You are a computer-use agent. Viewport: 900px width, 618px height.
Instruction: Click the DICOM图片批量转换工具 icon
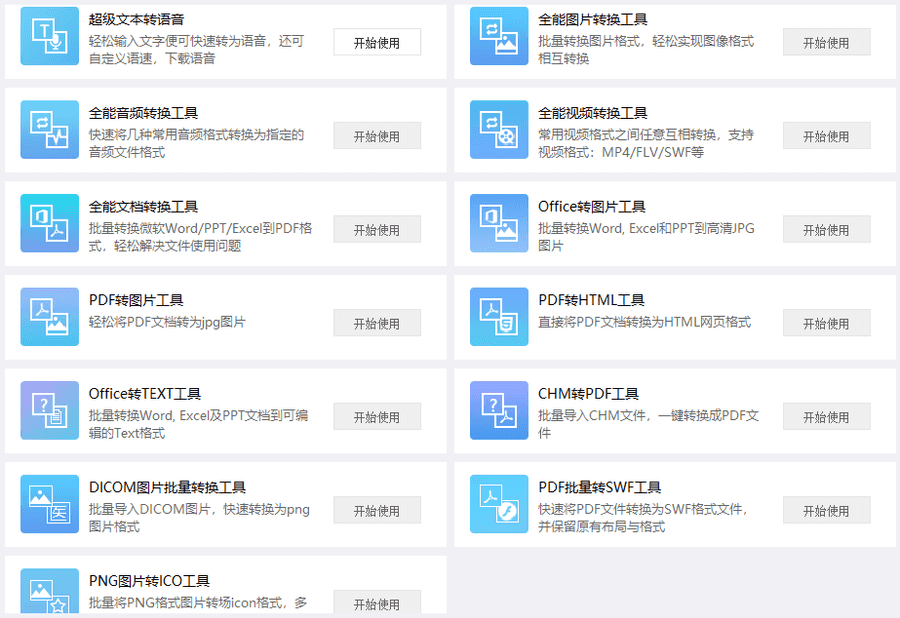[x=49, y=504]
